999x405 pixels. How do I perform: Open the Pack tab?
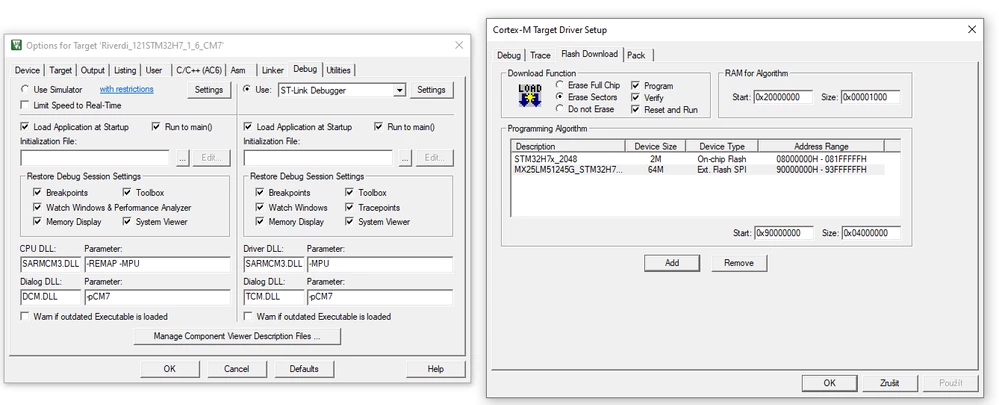point(636,55)
